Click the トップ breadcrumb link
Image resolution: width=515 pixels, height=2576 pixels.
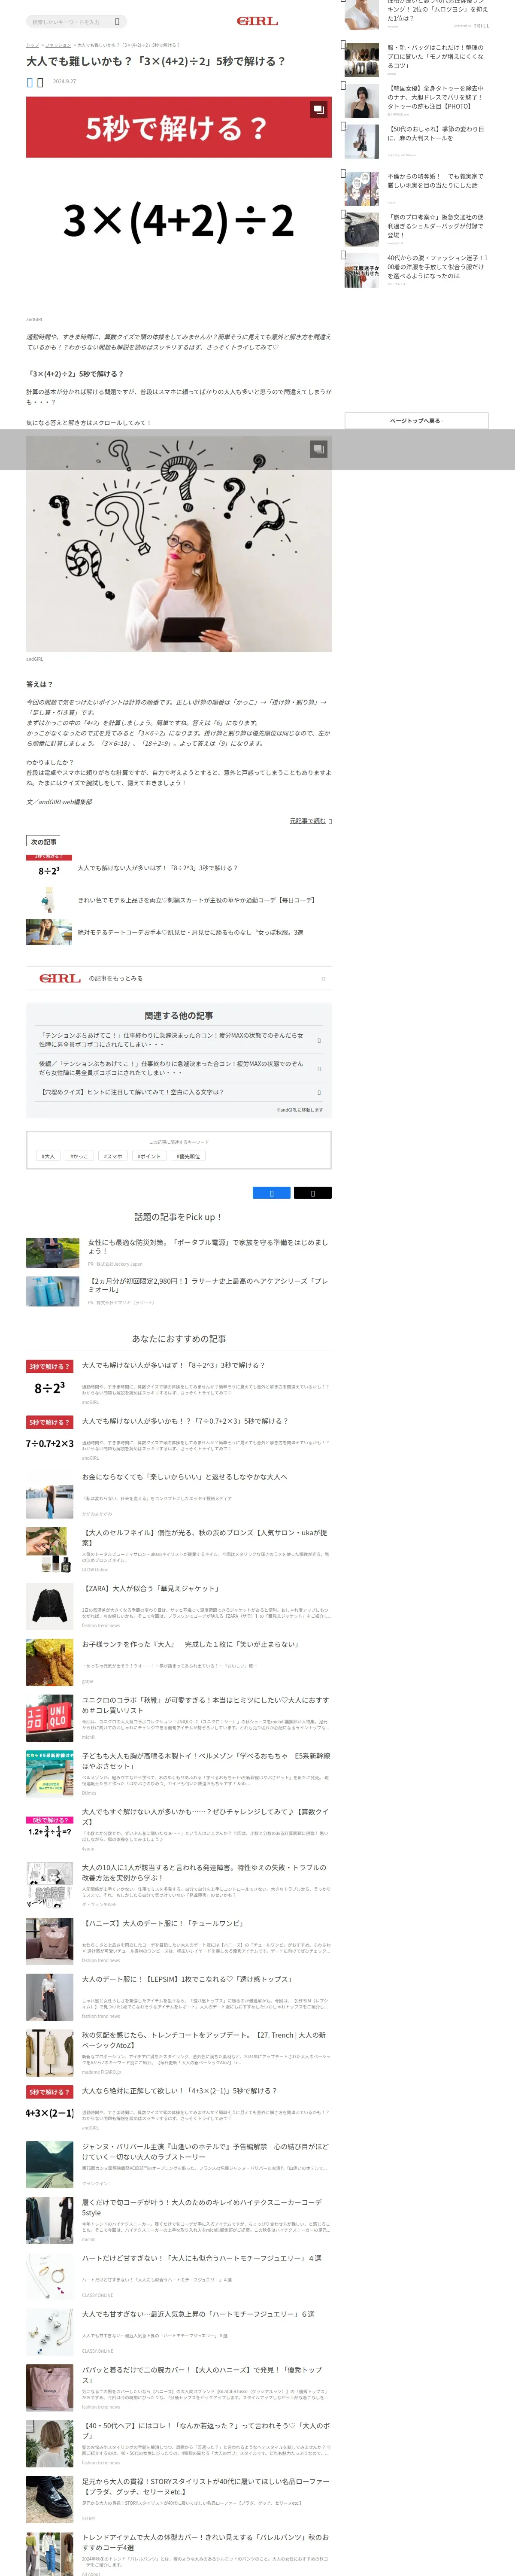point(32,45)
